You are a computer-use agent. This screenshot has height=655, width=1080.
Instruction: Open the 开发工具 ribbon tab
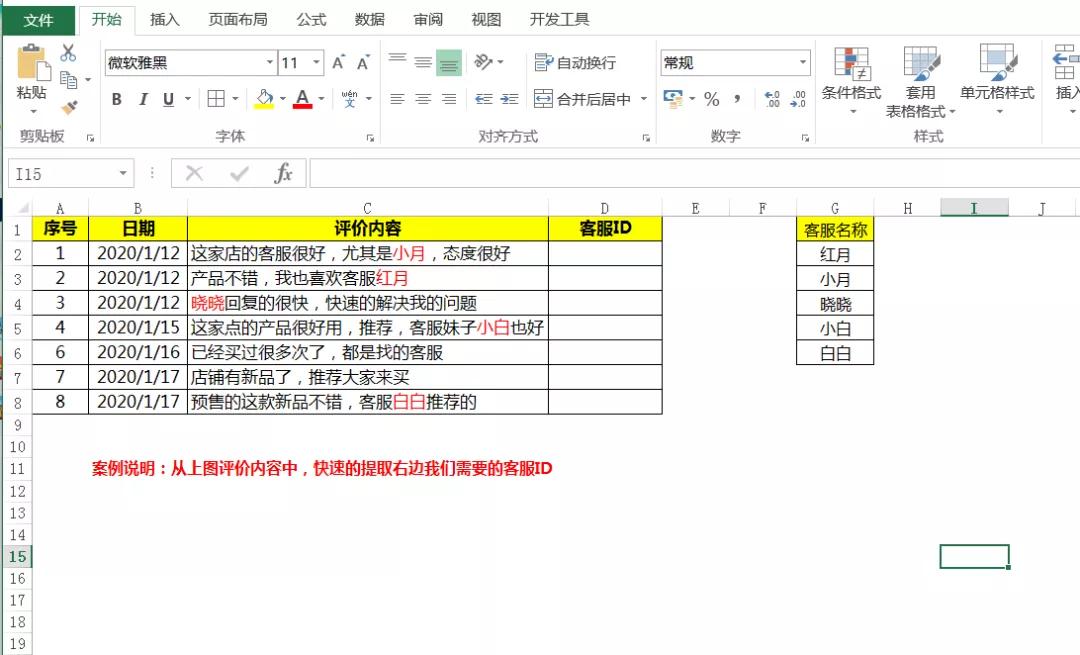[558, 18]
